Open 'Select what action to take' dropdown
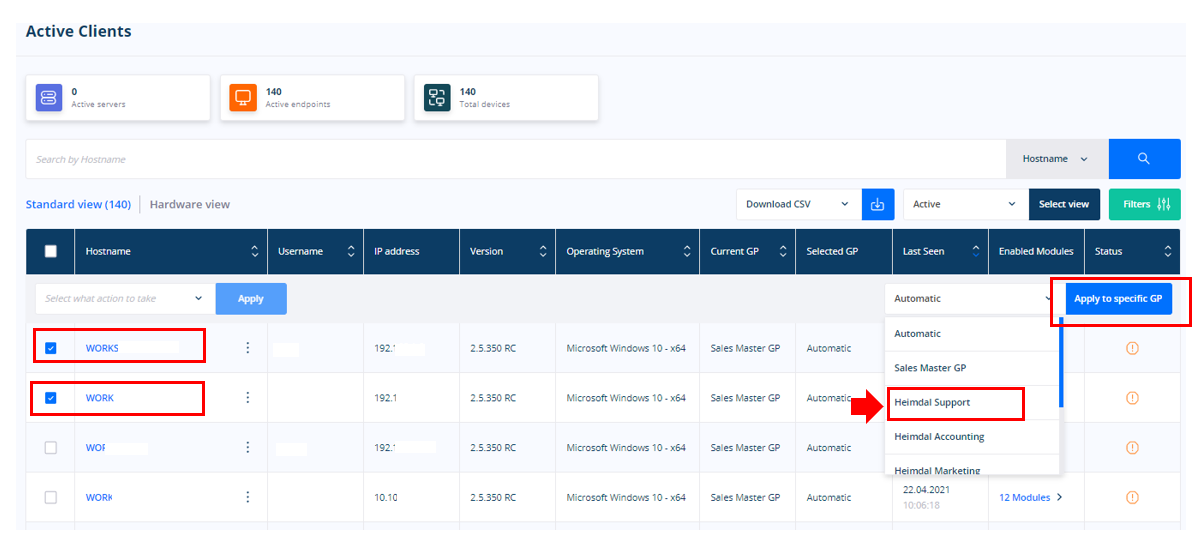 tap(125, 298)
